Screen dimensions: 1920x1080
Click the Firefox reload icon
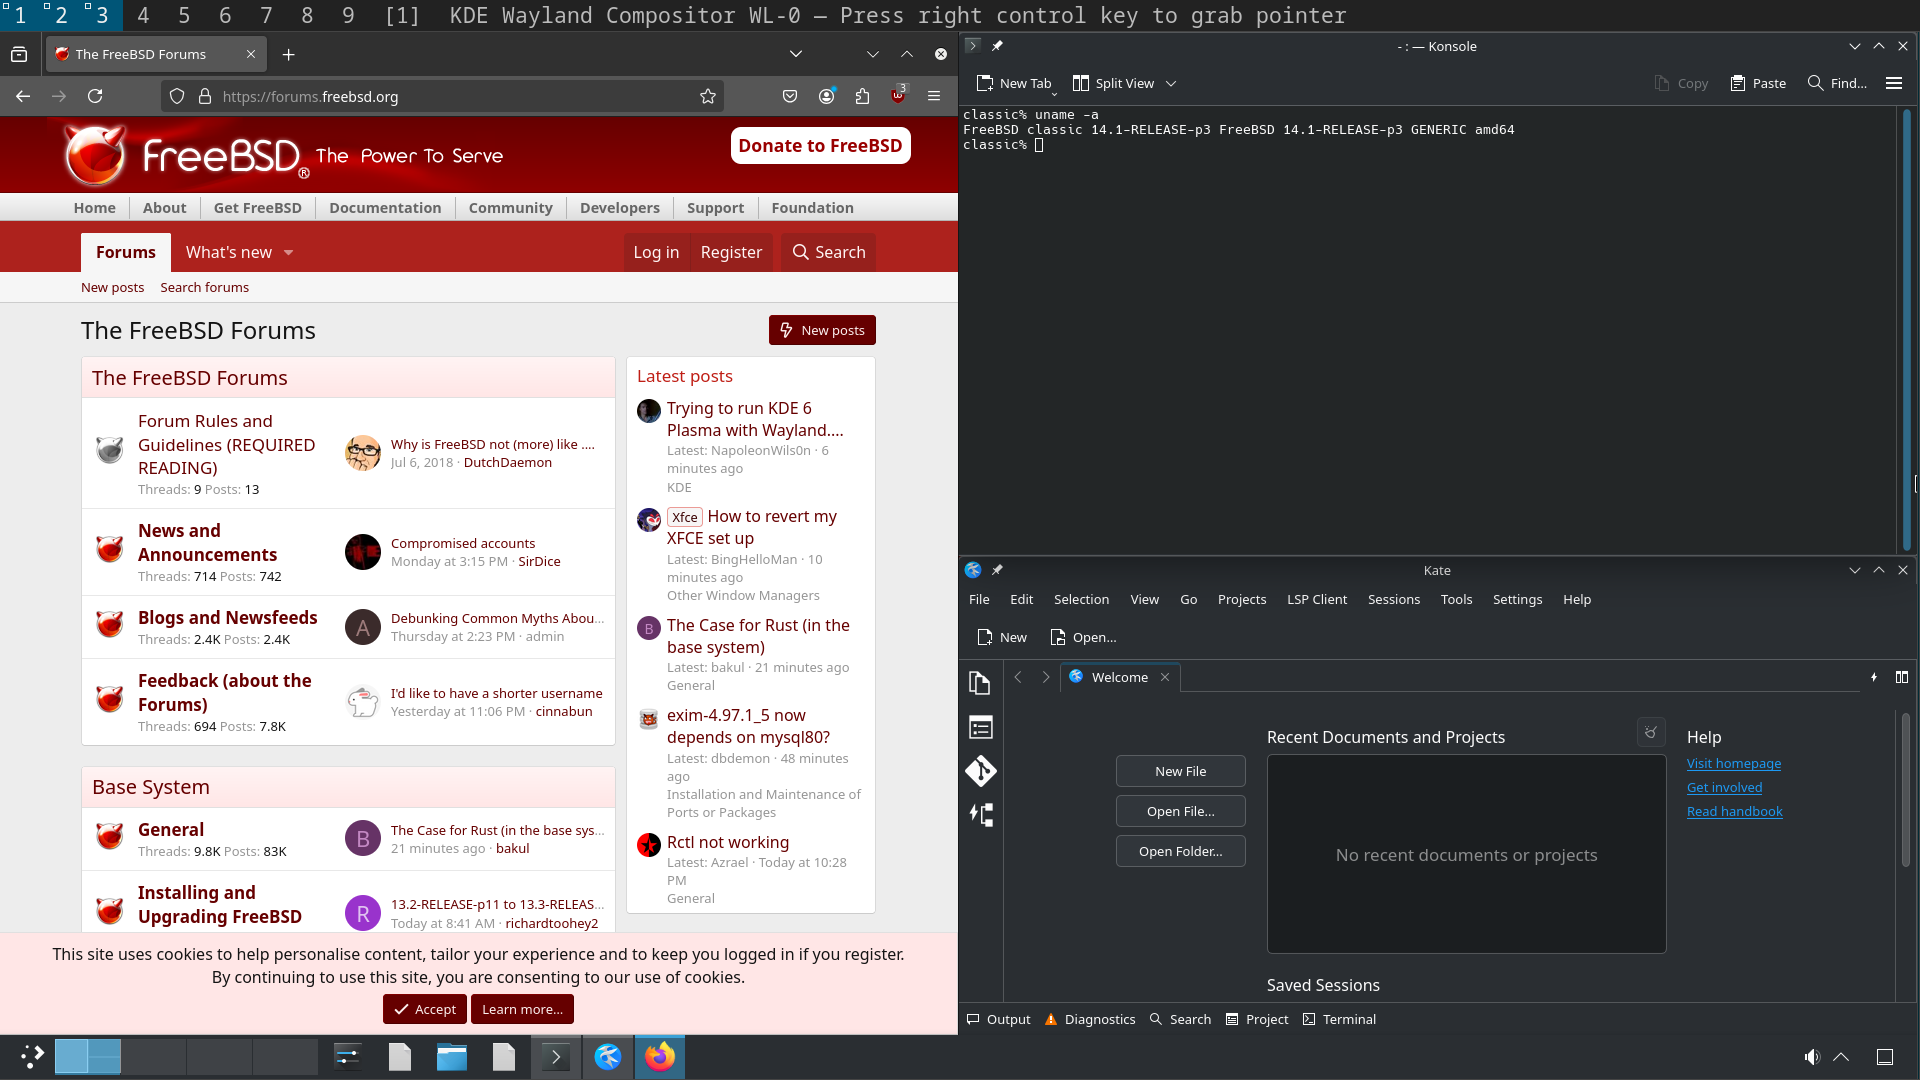pos(95,97)
